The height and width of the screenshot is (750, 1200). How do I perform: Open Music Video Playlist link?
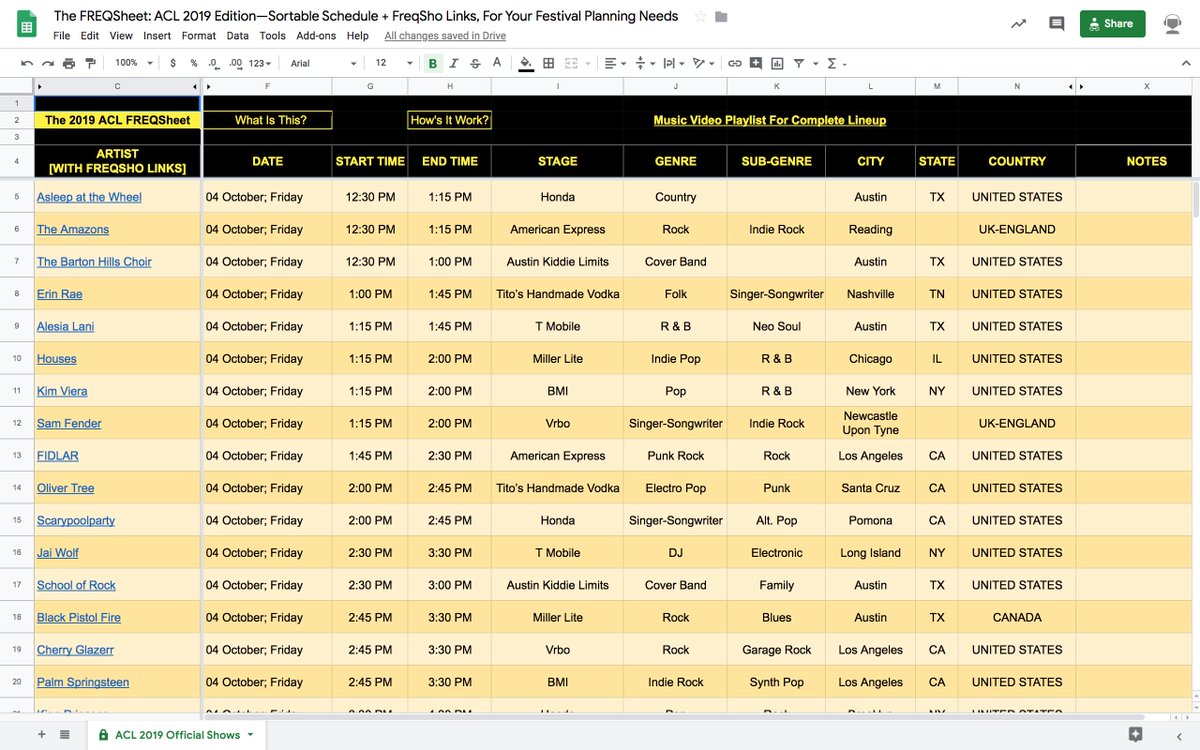point(770,120)
